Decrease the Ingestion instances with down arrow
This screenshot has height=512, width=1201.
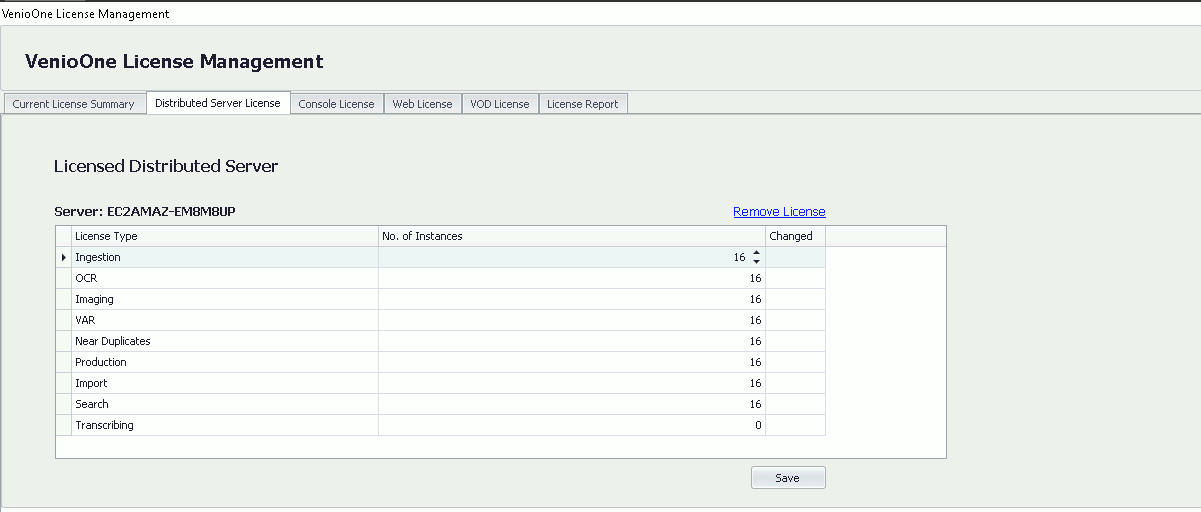(x=756, y=262)
